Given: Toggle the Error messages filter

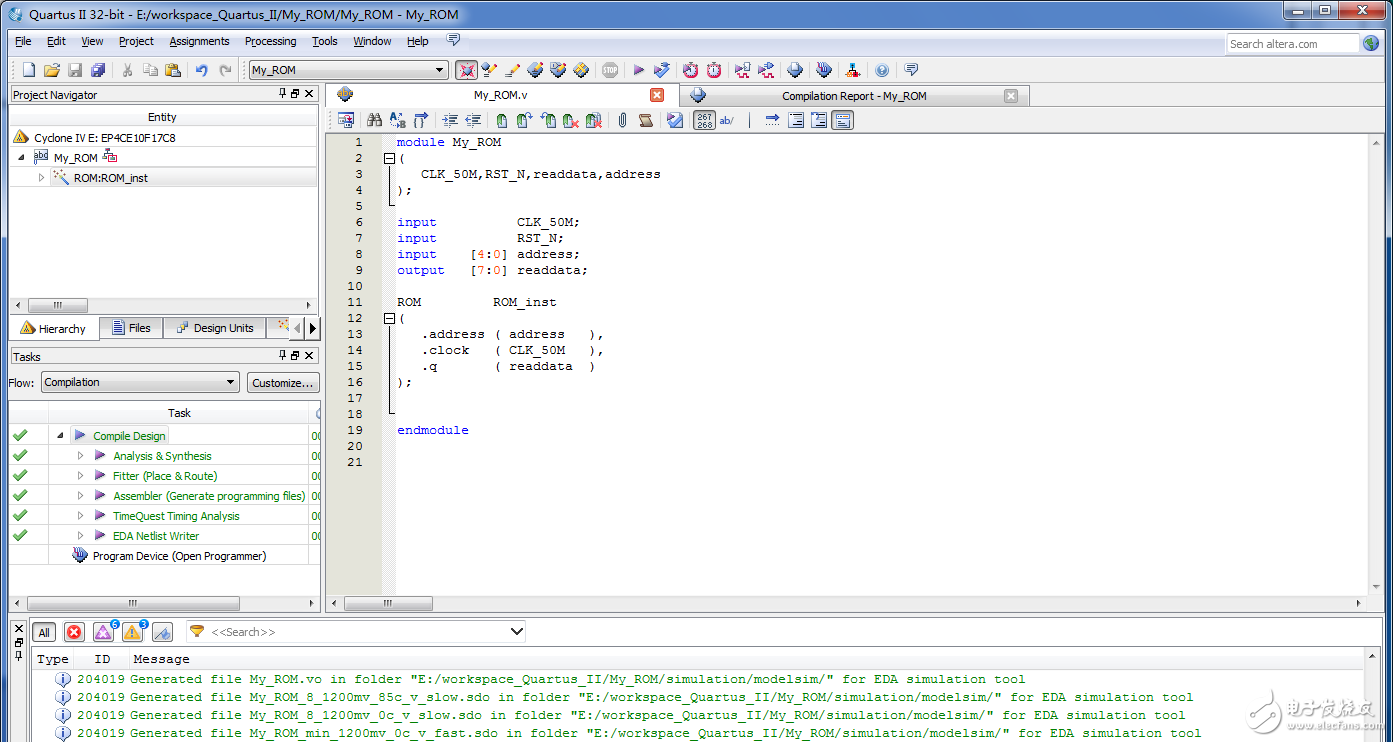Looking at the screenshot, I should [x=74, y=632].
